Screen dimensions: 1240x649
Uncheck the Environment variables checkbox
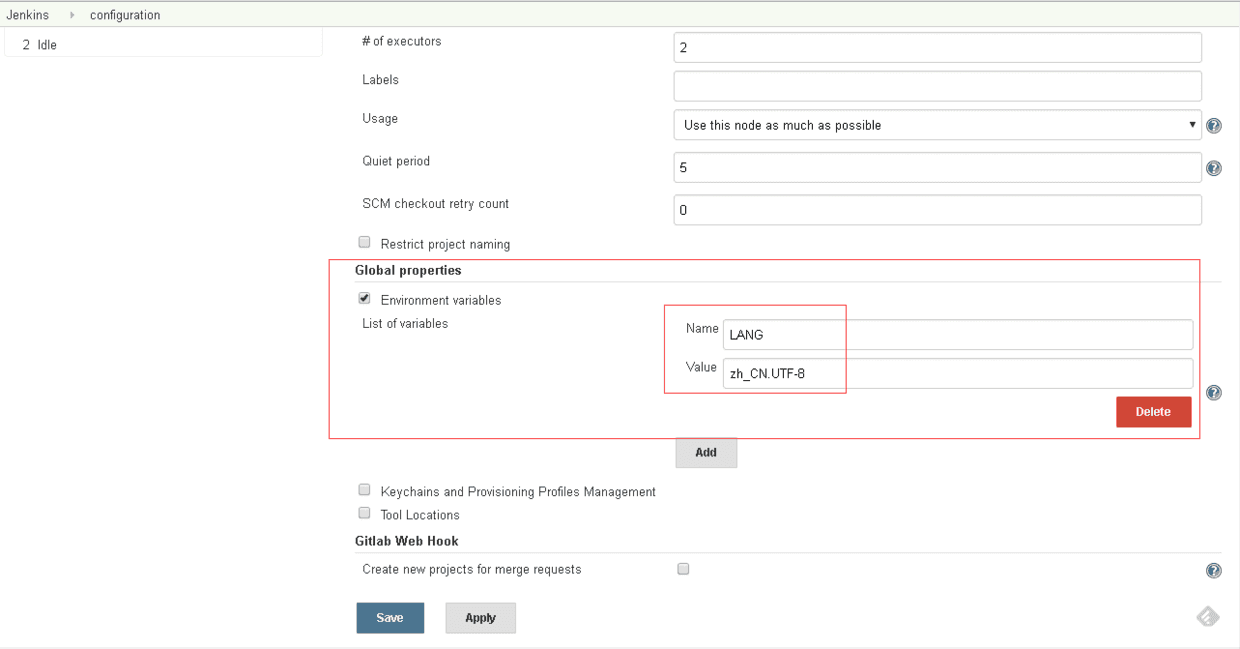pos(364,298)
